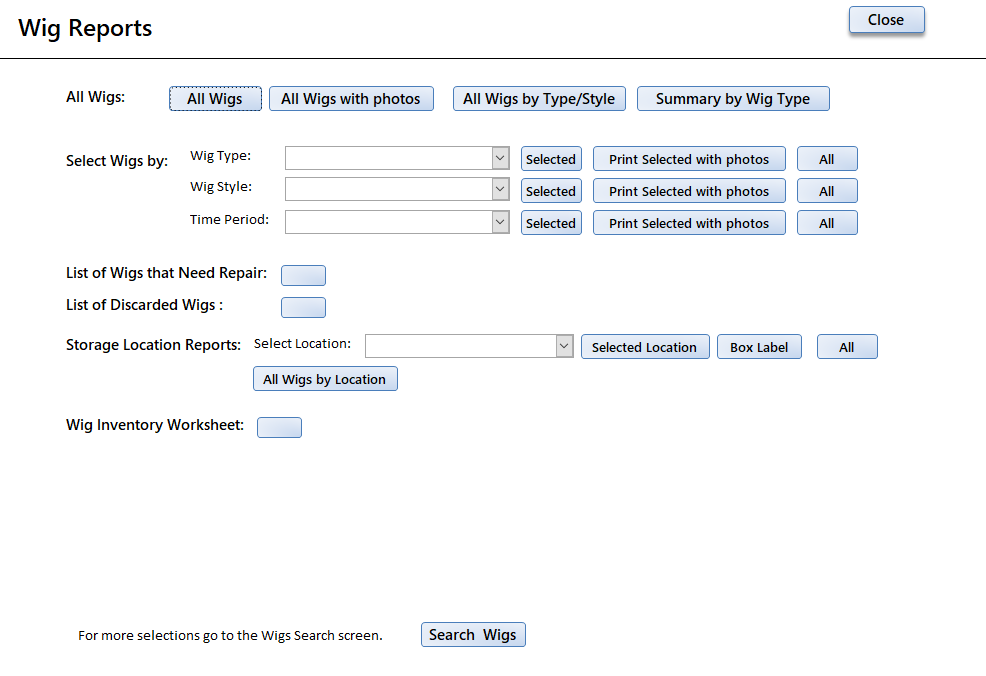Open All Wigs by Type/Style report
Viewport: 986px width, 676px height.
(x=539, y=99)
